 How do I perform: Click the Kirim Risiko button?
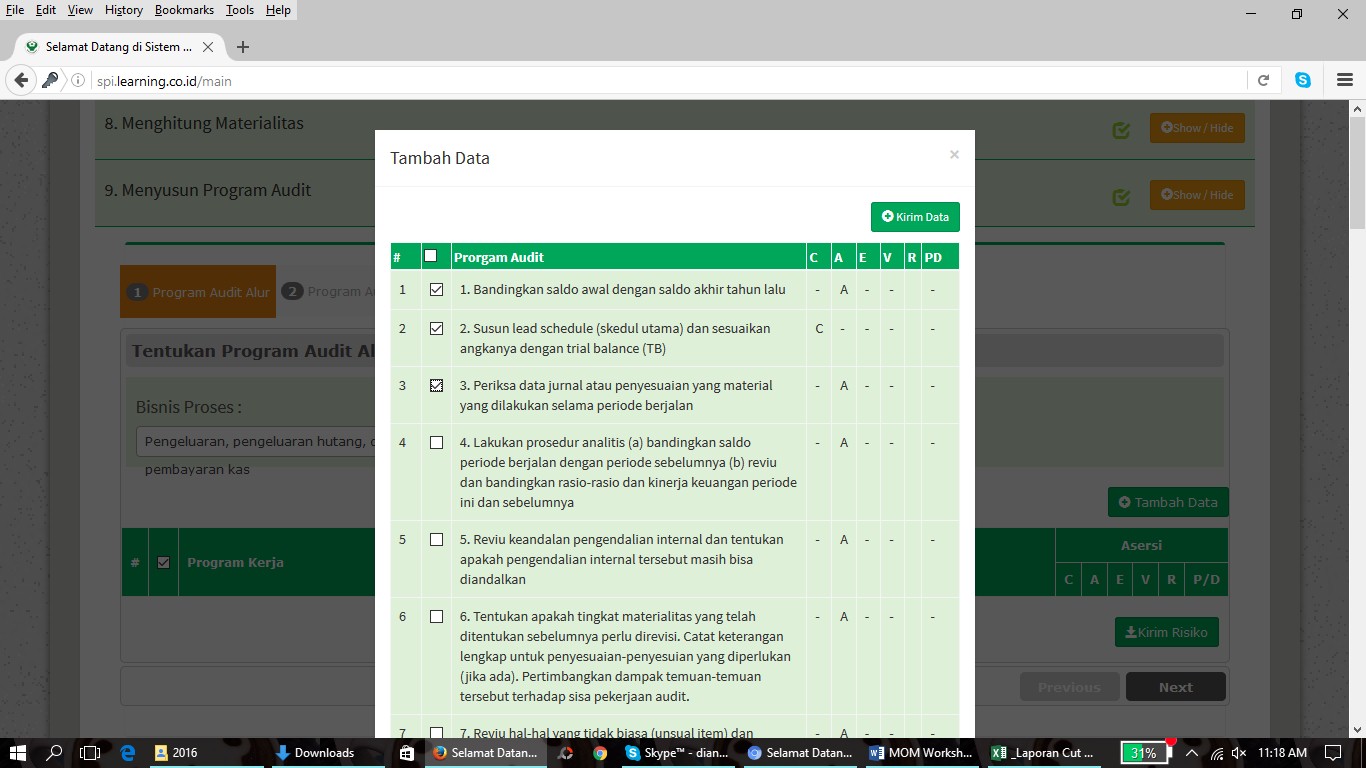coord(1166,632)
